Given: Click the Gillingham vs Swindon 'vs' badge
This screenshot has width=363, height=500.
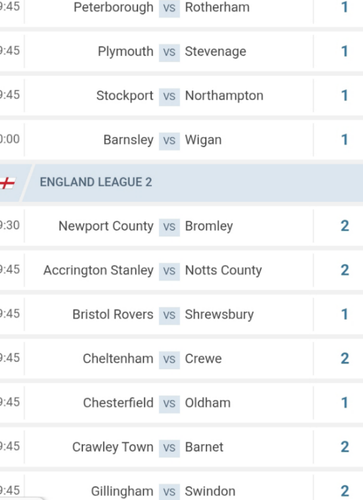Looking at the screenshot, I should tap(169, 491).
